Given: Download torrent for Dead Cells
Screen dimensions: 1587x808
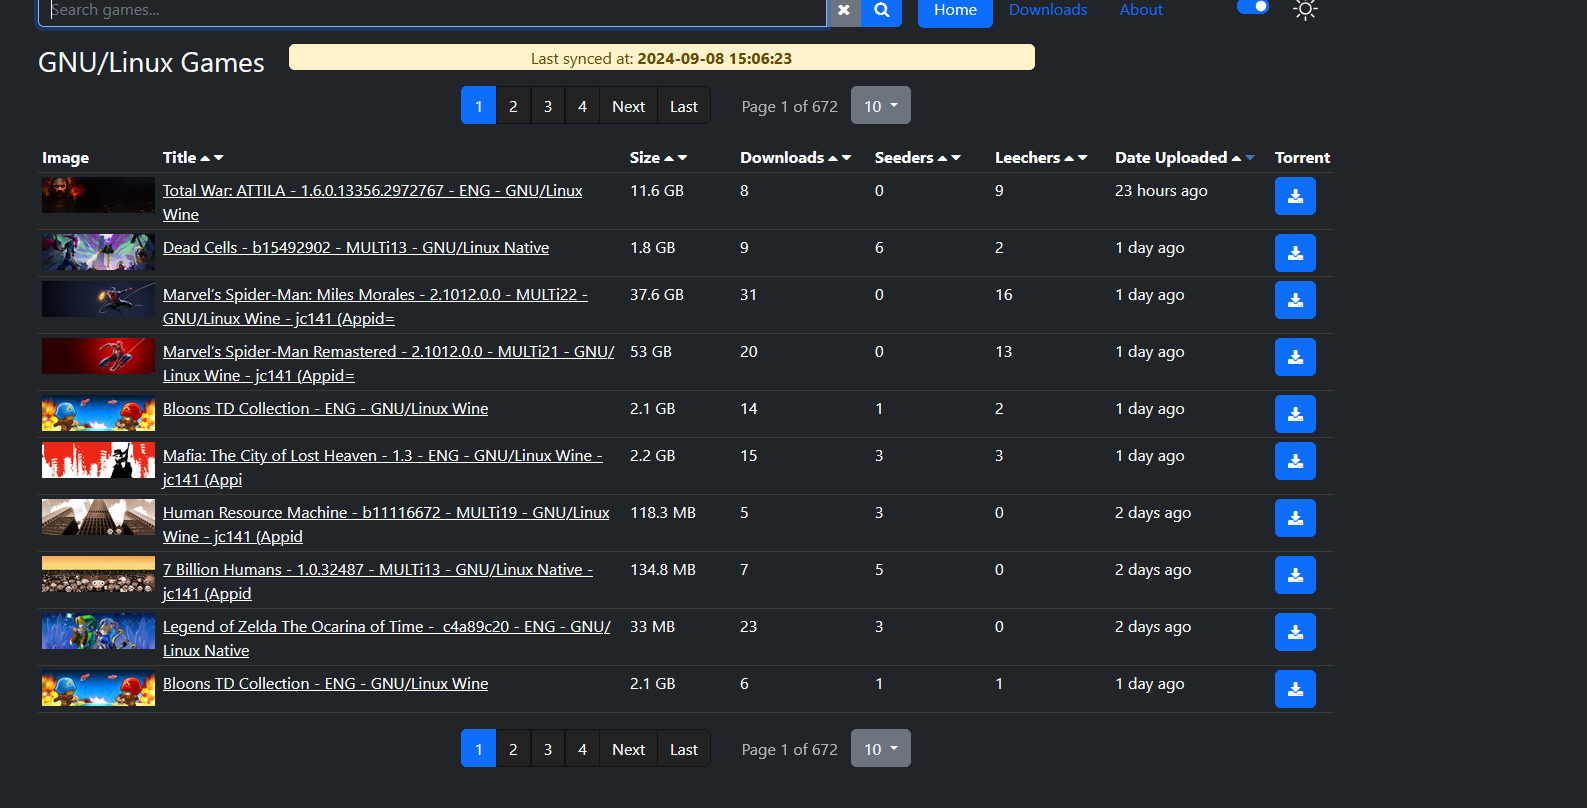Looking at the screenshot, I should tap(1295, 253).
